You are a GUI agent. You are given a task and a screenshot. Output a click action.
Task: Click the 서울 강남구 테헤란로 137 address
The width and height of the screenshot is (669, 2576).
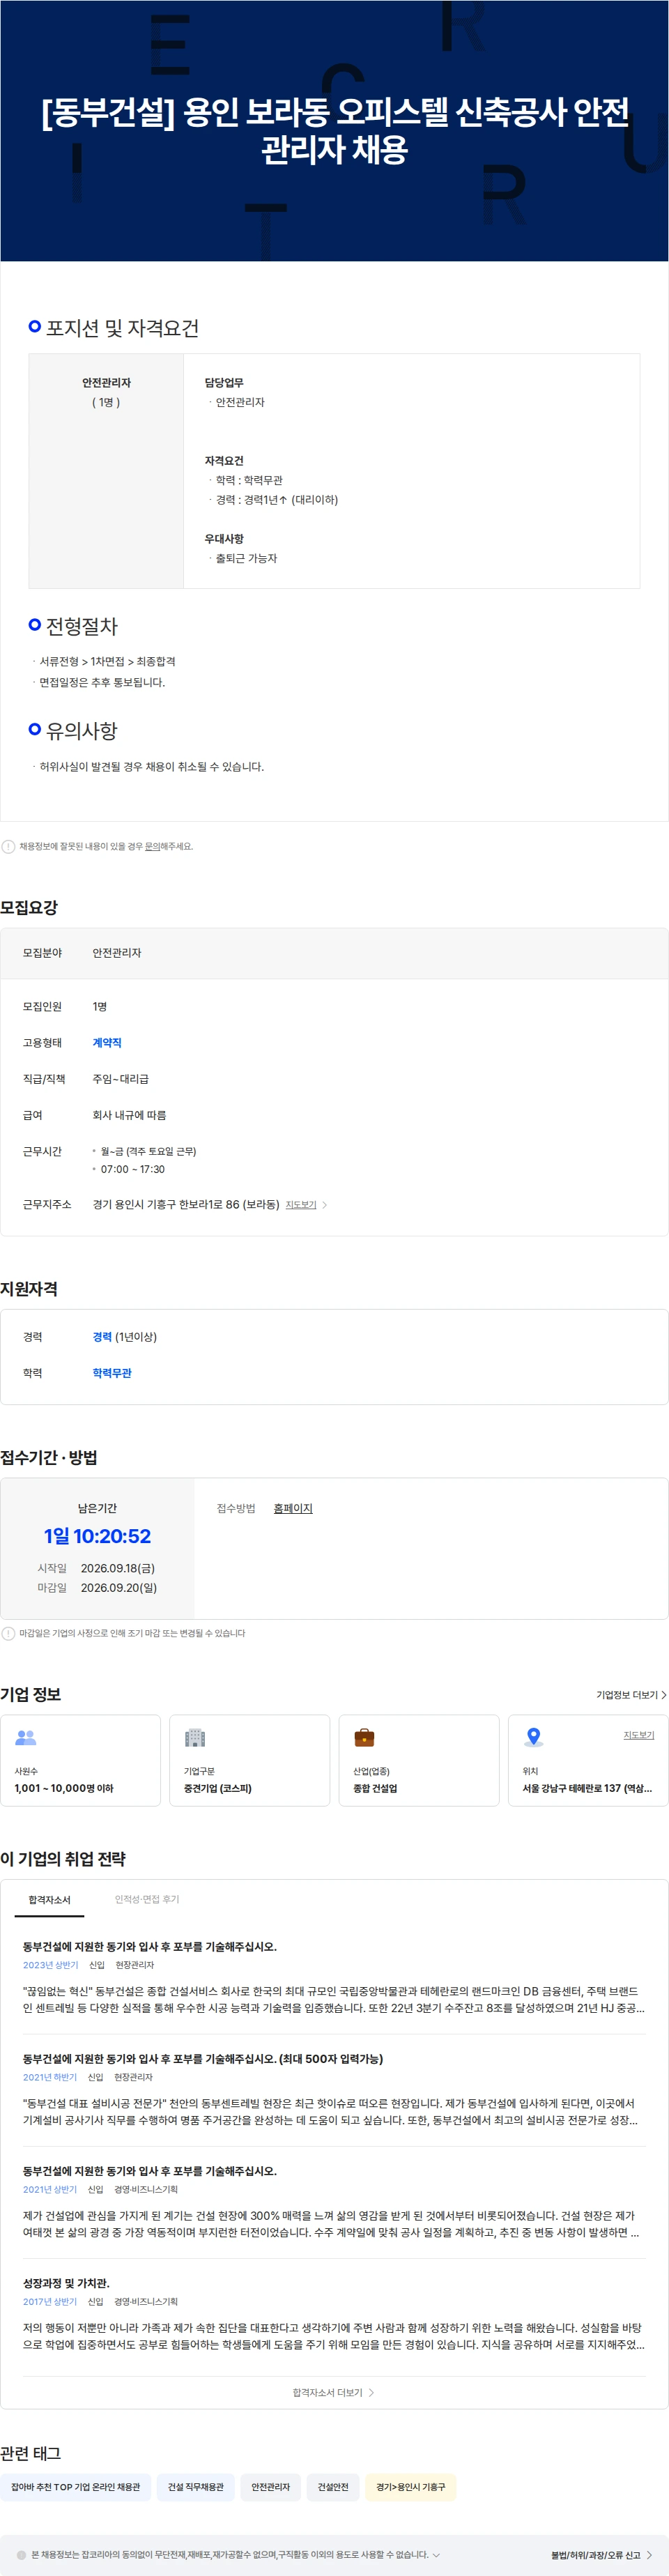point(587,1787)
